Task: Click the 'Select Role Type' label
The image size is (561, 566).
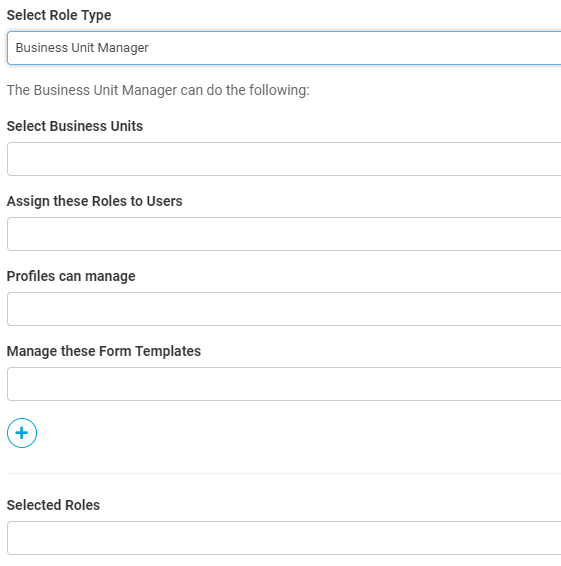Action: point(59,16)
